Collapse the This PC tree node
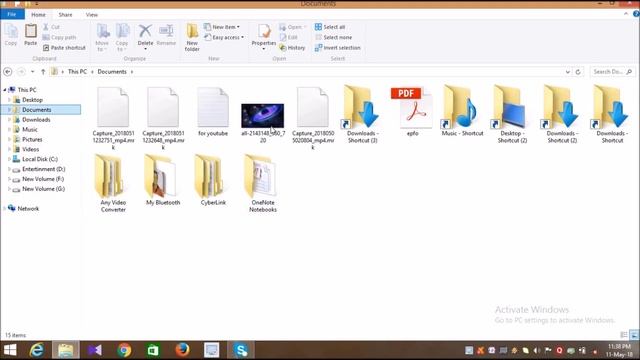Screen dimensions: 640x360 [5, 90]
